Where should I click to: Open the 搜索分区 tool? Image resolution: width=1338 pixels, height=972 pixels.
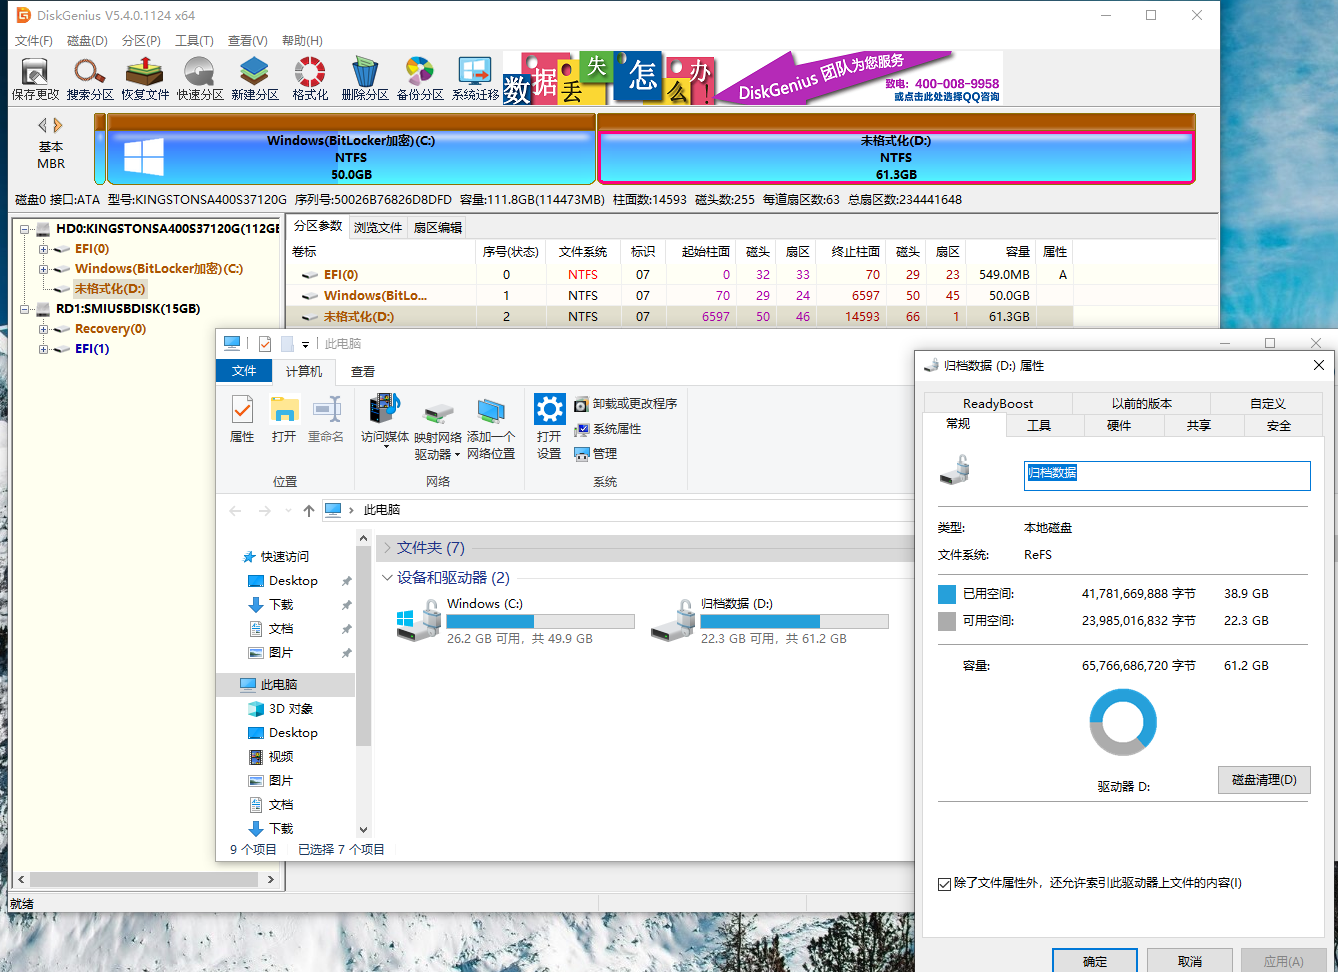coord(90,79)
